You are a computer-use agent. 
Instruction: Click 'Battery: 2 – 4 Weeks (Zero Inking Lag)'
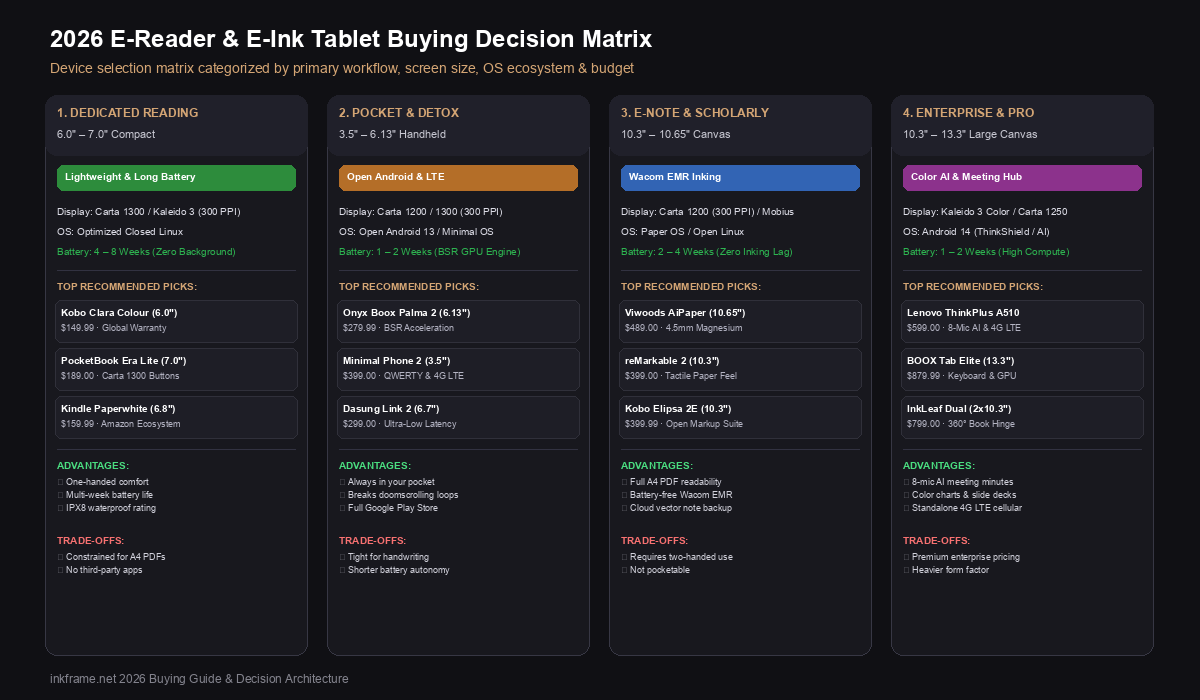click(x=709, y=252)
